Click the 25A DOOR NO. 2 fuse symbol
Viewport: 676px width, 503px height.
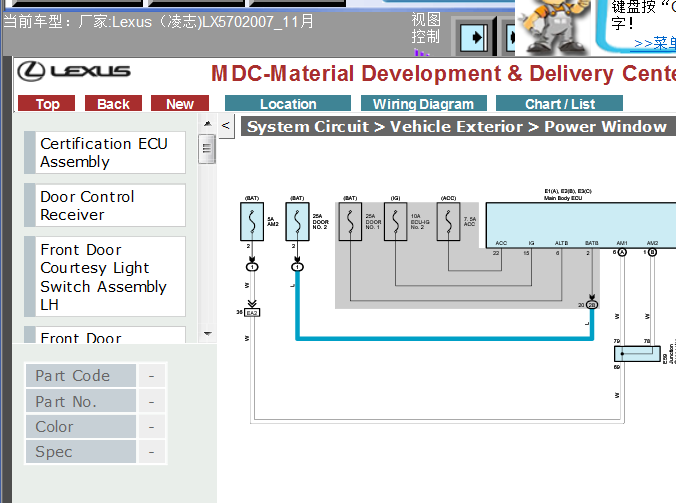(x=297, y=222)
